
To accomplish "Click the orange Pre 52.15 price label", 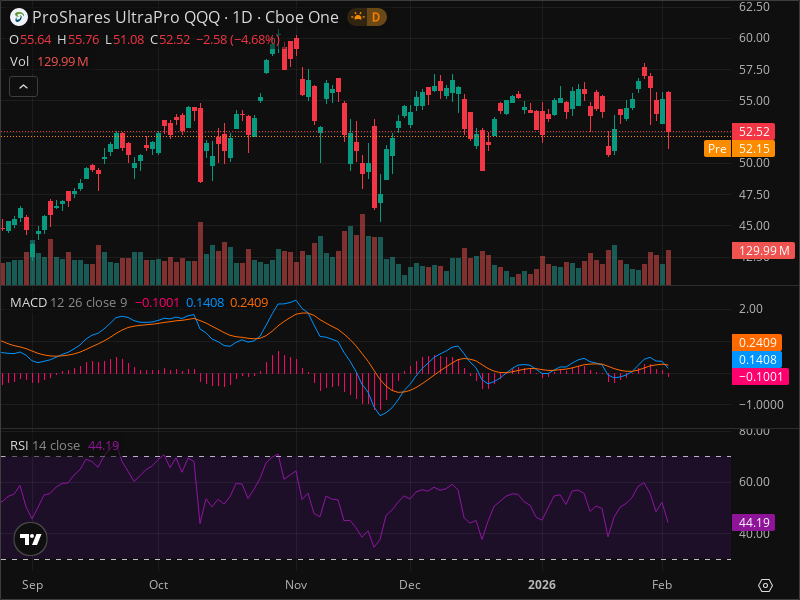I will (x=739, y=148).
